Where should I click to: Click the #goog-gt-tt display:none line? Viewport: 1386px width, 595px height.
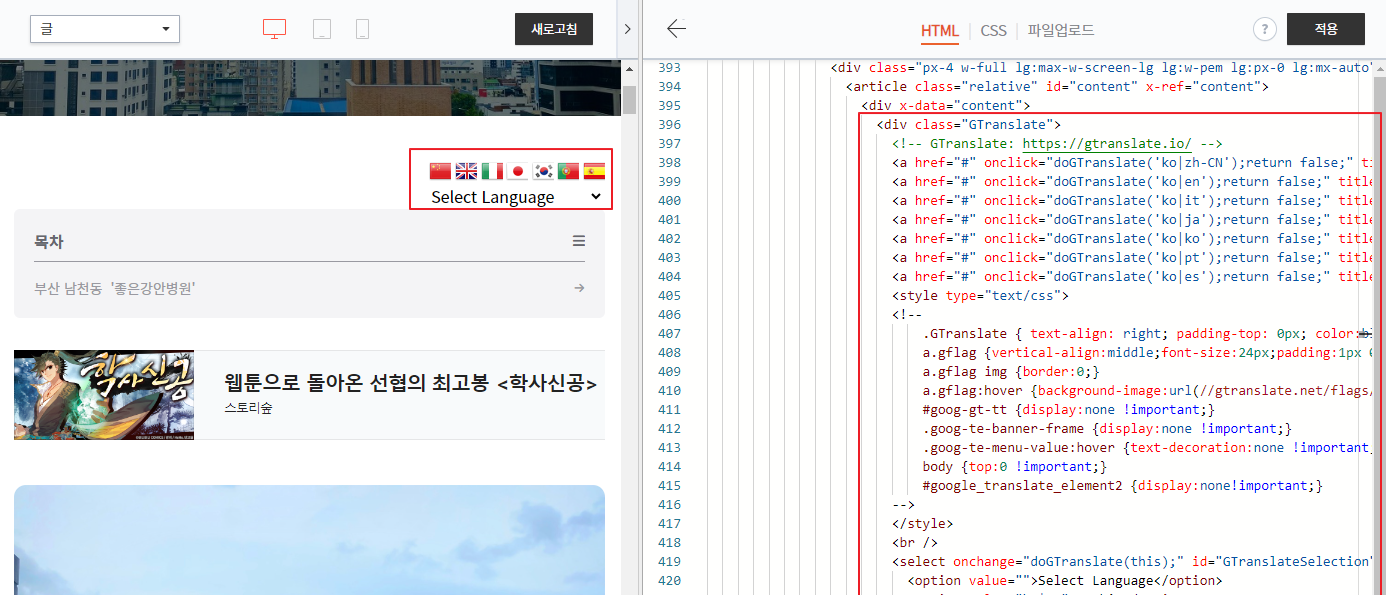pos(1069,410)
